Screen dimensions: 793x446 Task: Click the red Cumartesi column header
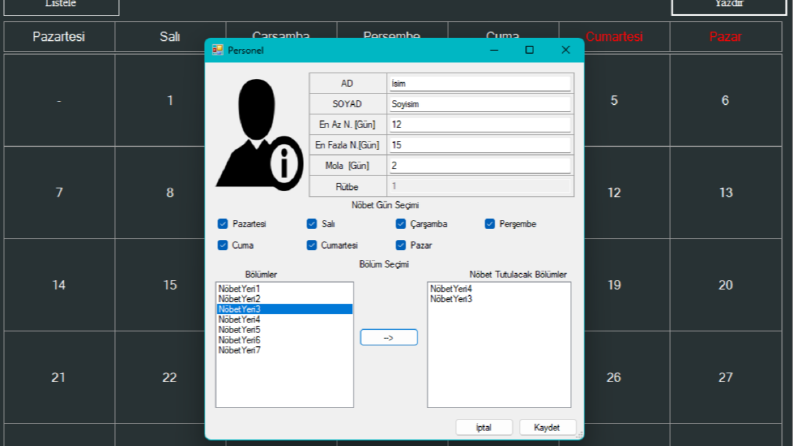click(x=614, y=36)
